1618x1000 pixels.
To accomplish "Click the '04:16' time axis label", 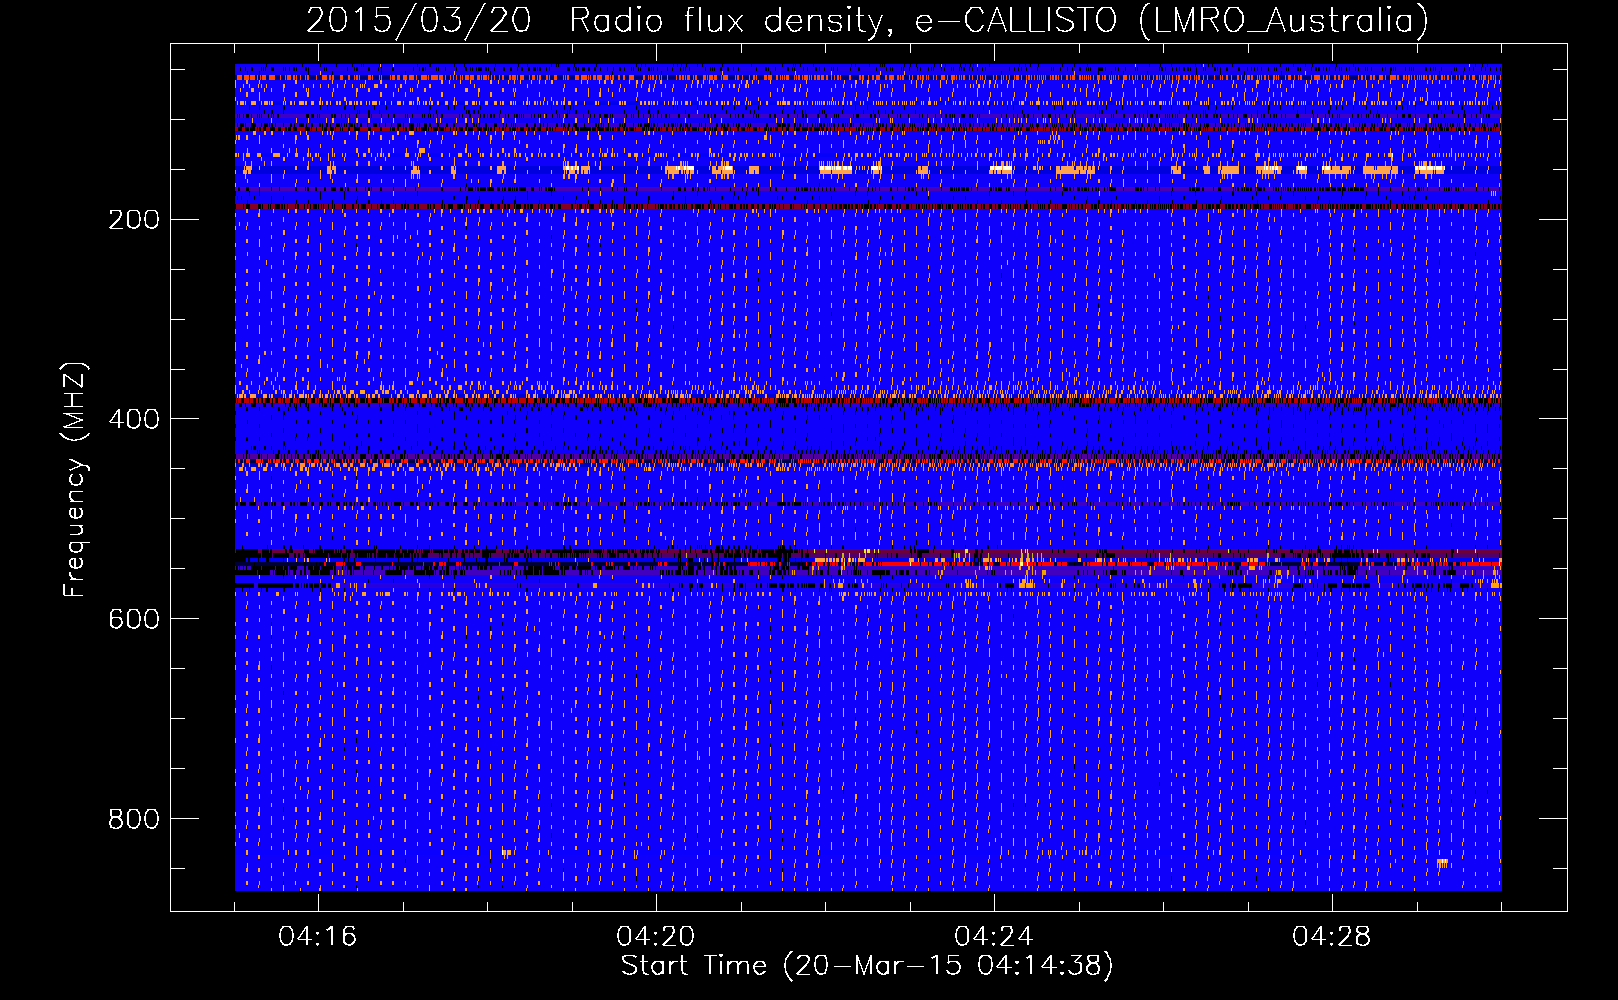I will click(x=318, y=937).
